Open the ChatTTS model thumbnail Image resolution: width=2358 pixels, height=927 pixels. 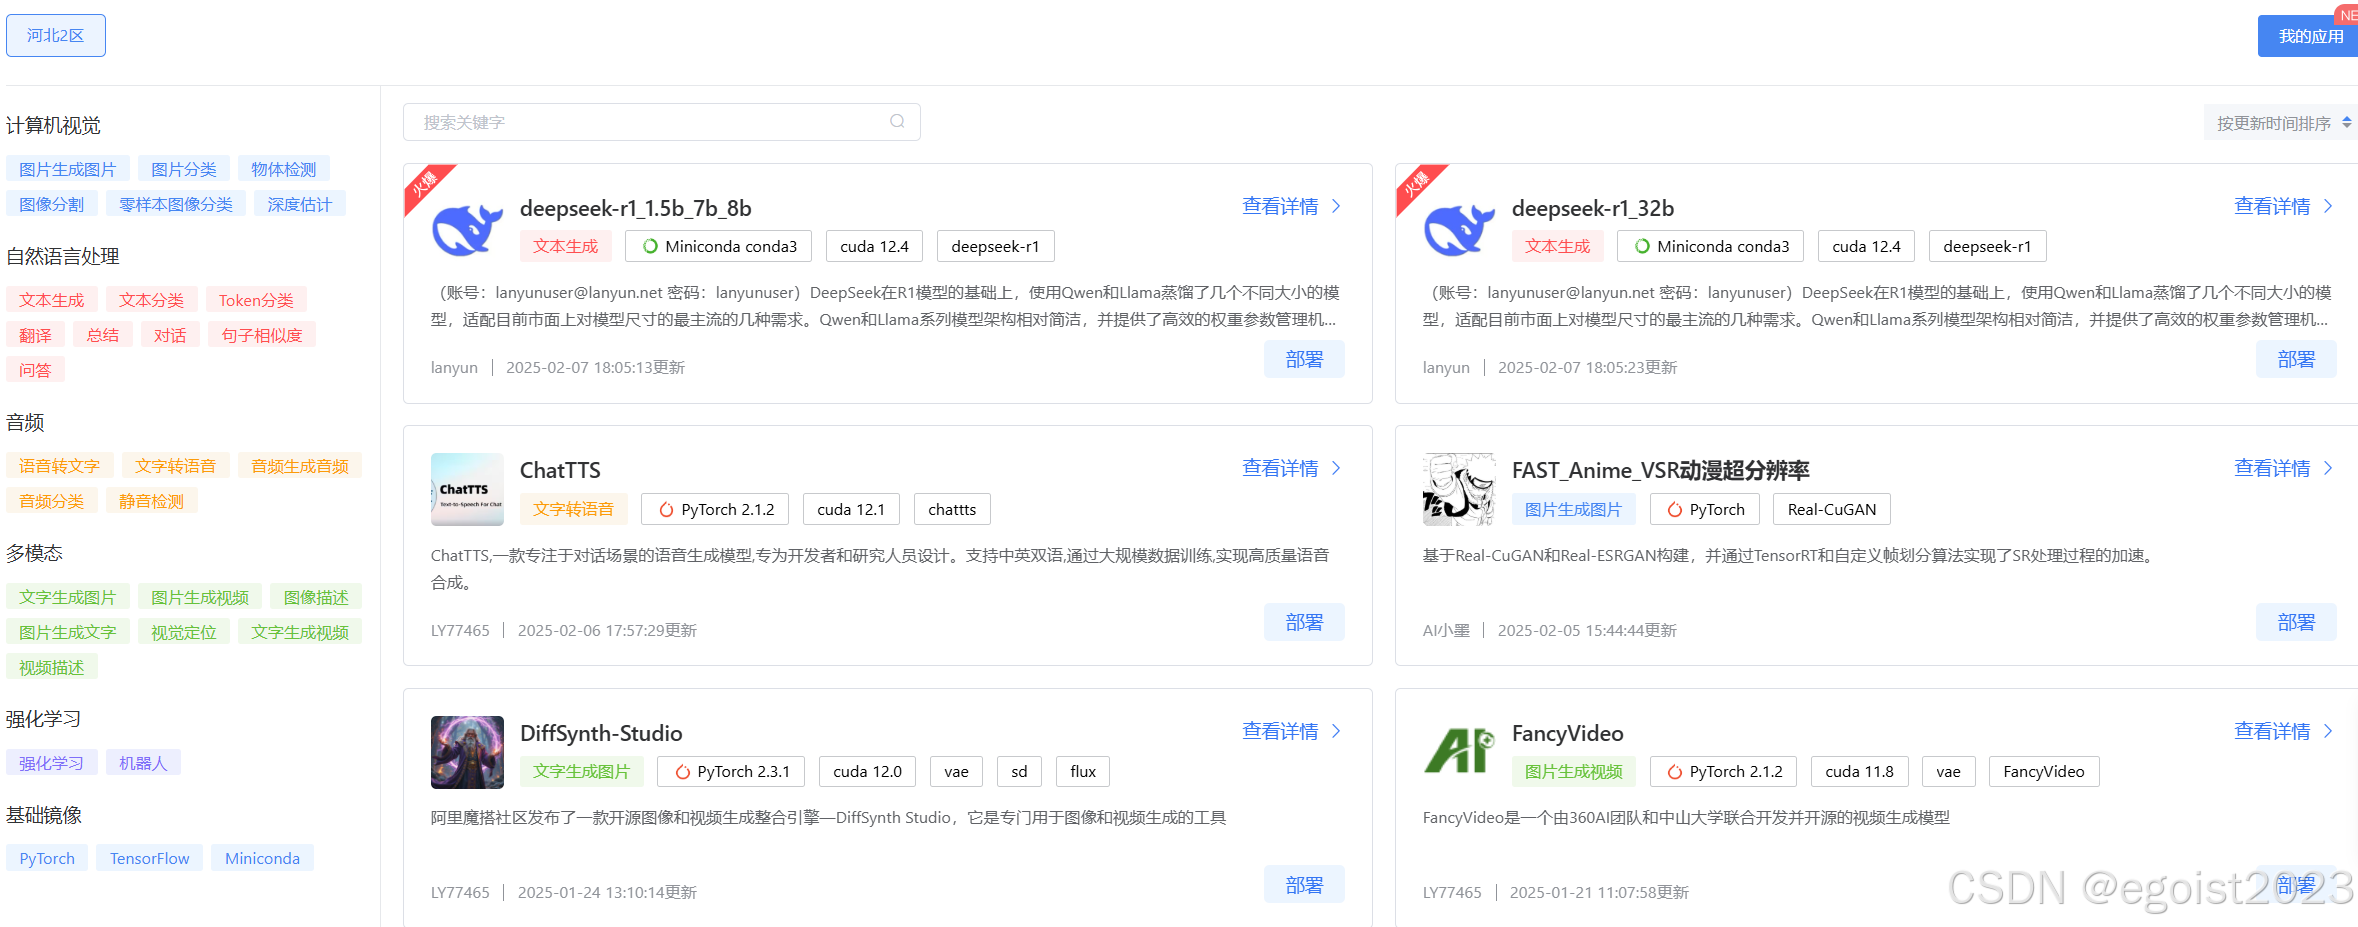point(466,489)
